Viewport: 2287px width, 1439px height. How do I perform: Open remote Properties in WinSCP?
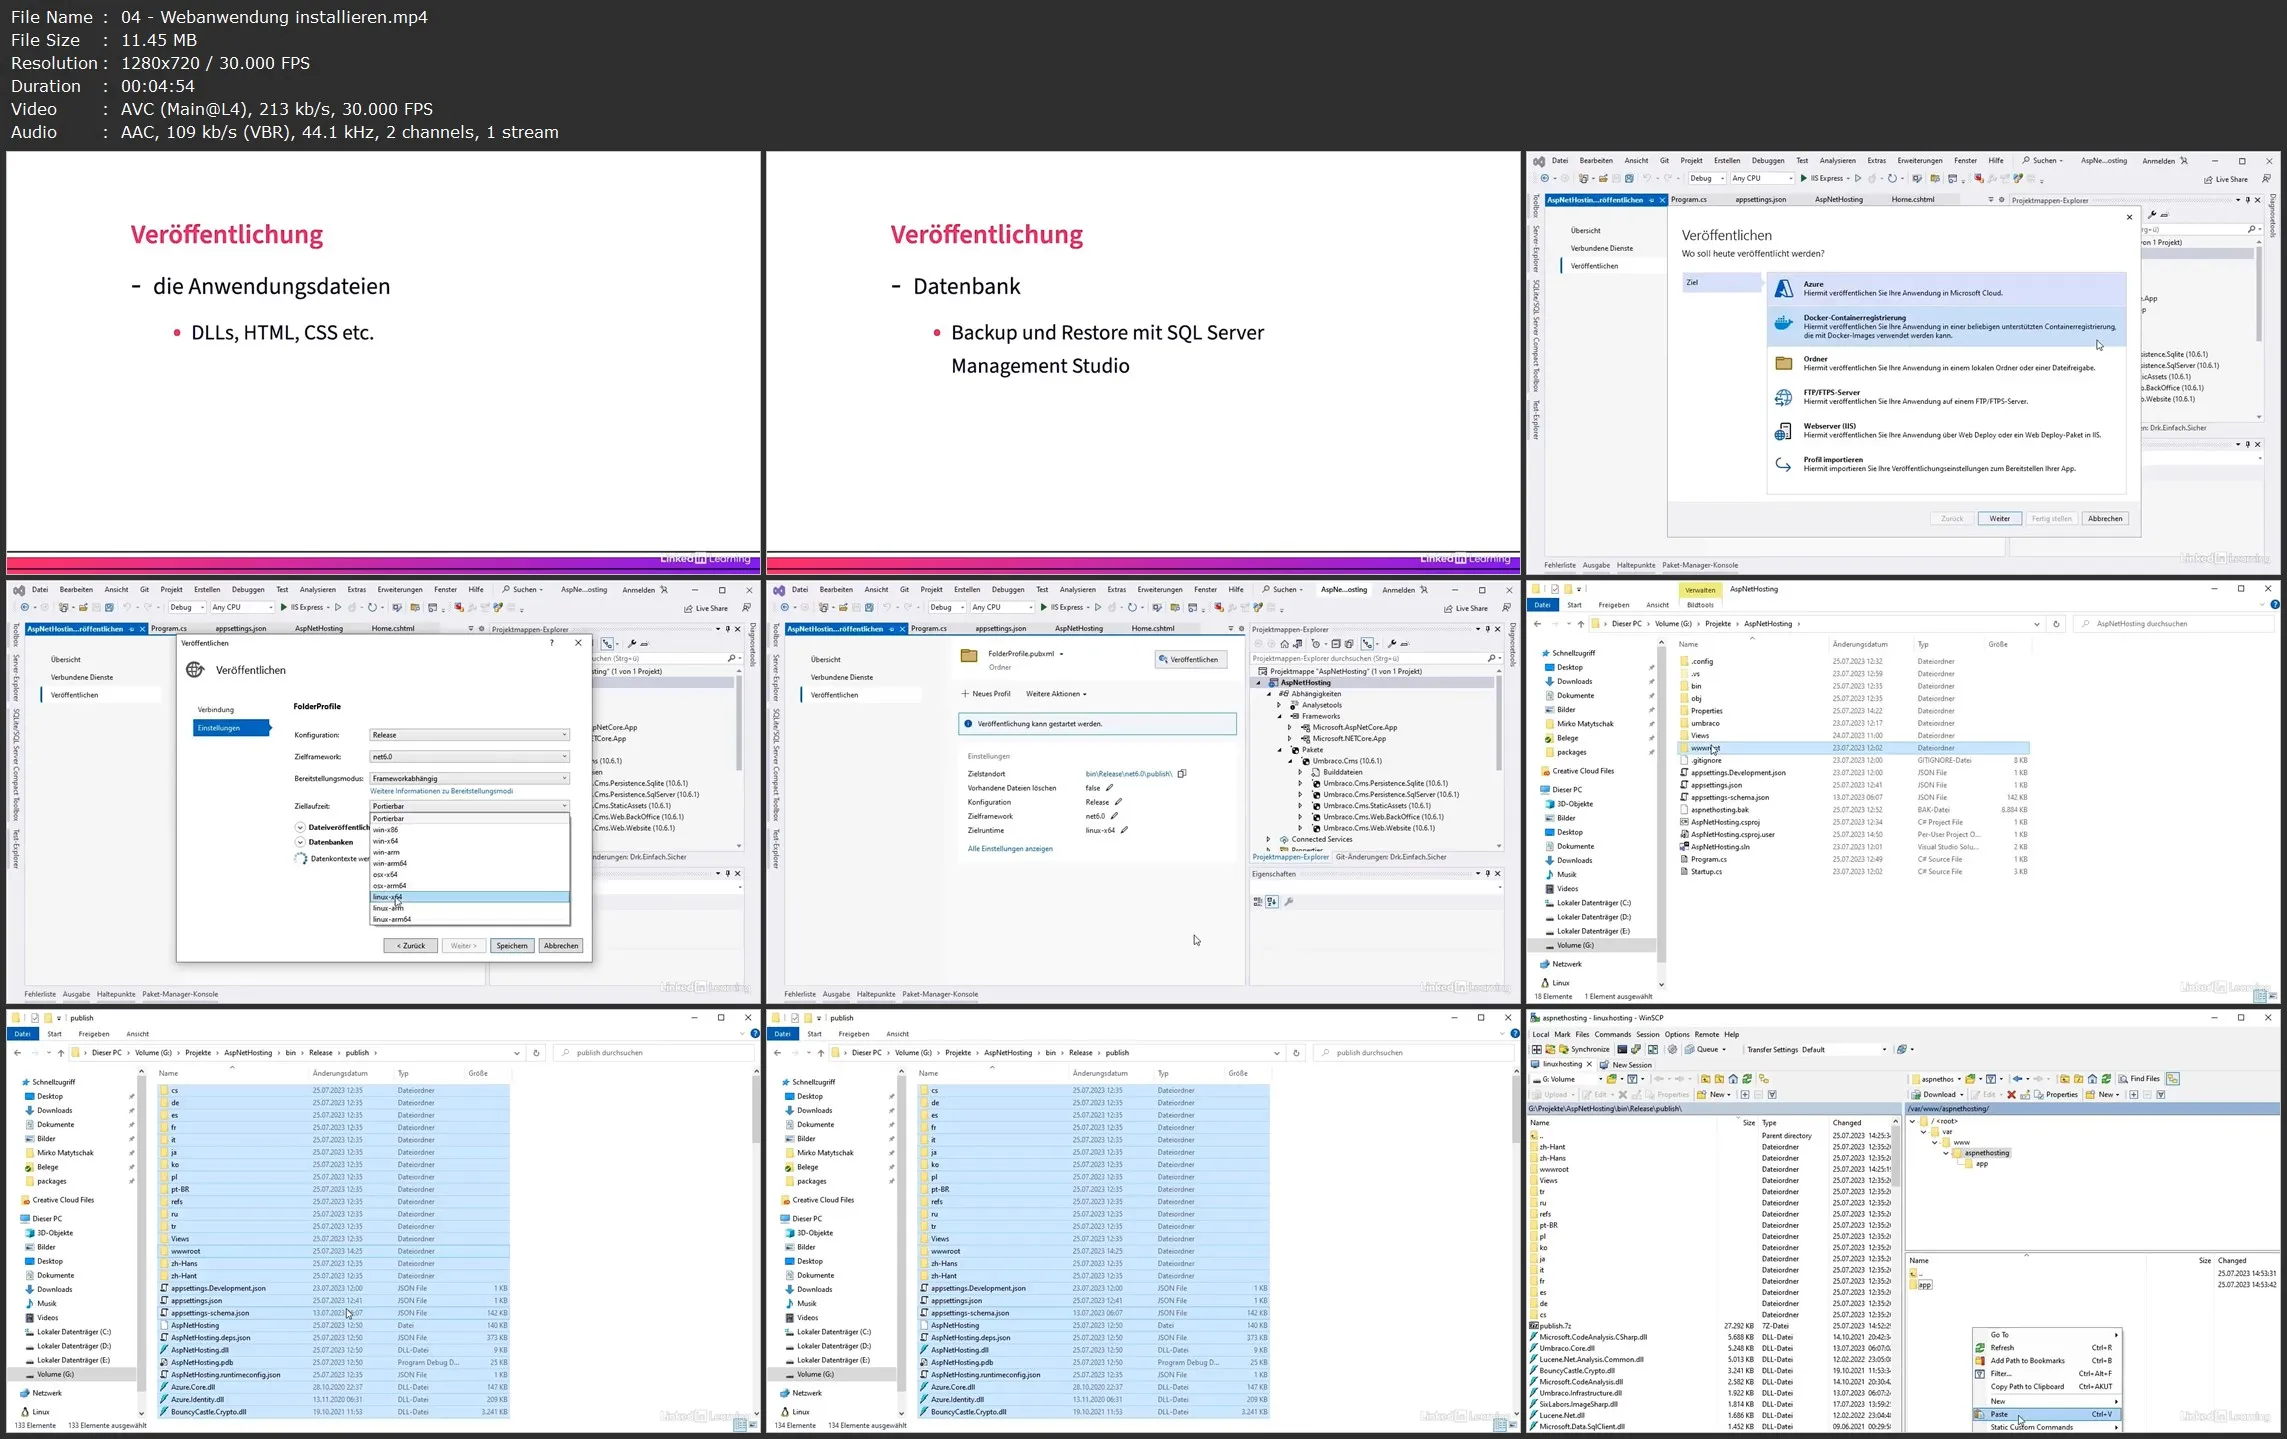tap(2054, 1095)
